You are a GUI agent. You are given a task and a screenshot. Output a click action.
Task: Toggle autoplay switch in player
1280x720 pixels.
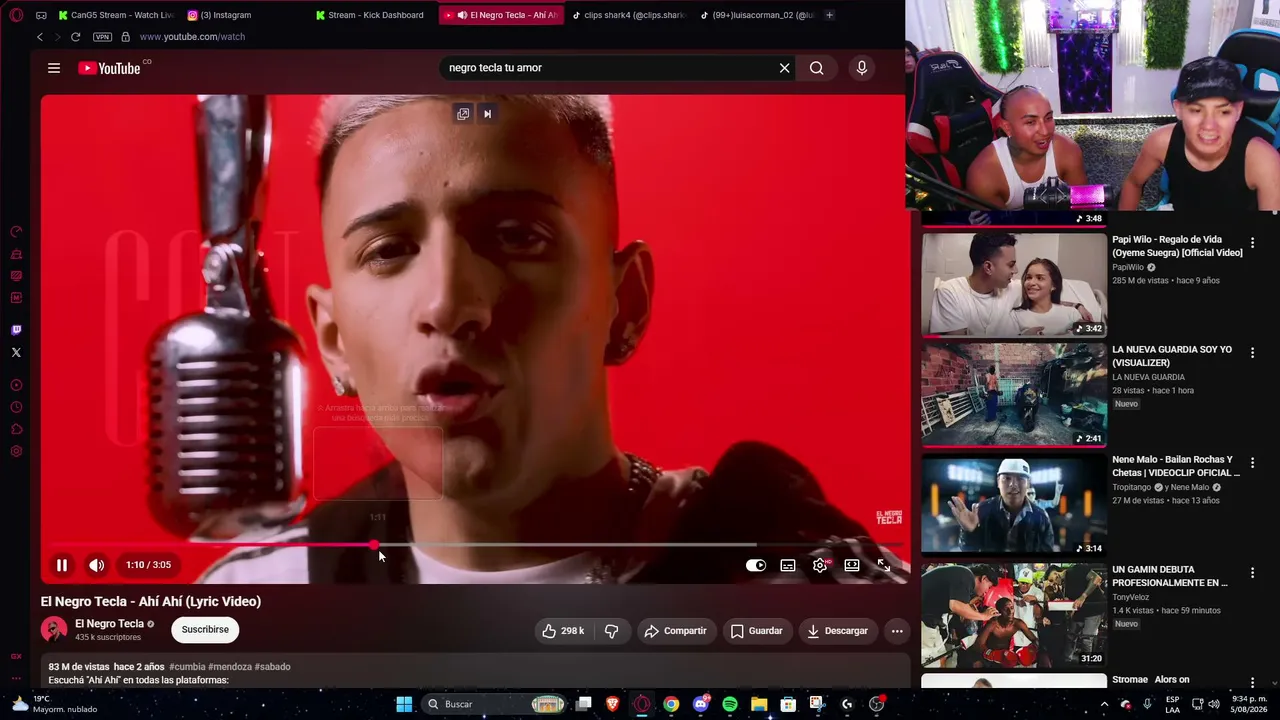point(756,565)
